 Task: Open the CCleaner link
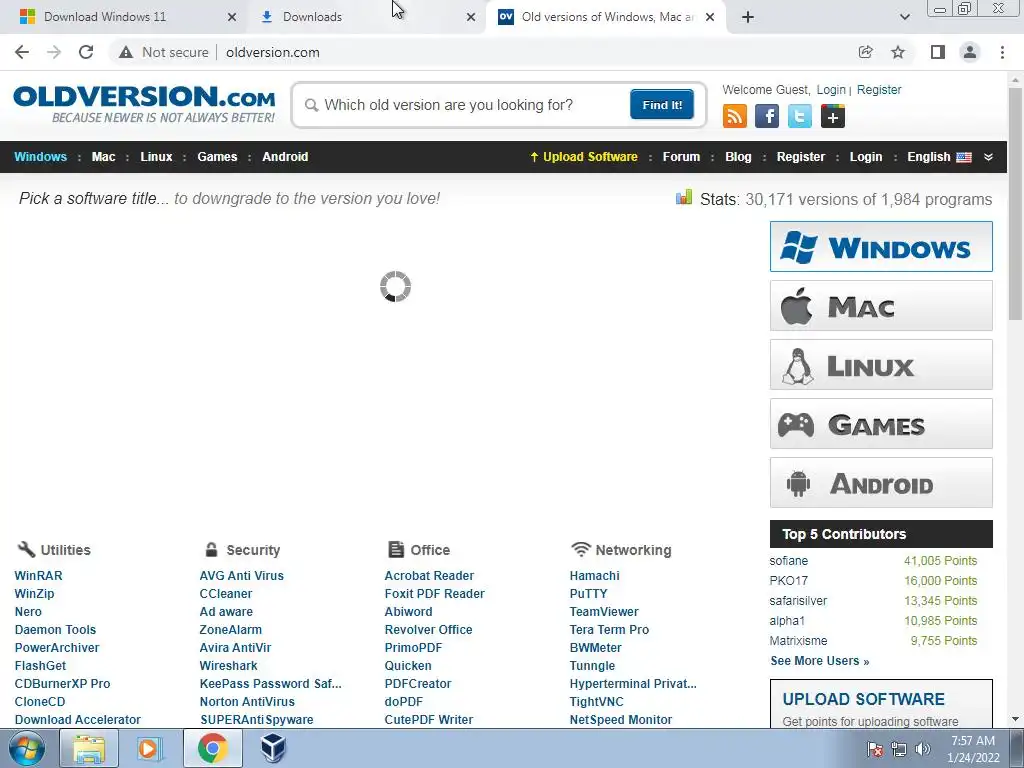pos(225,594)
